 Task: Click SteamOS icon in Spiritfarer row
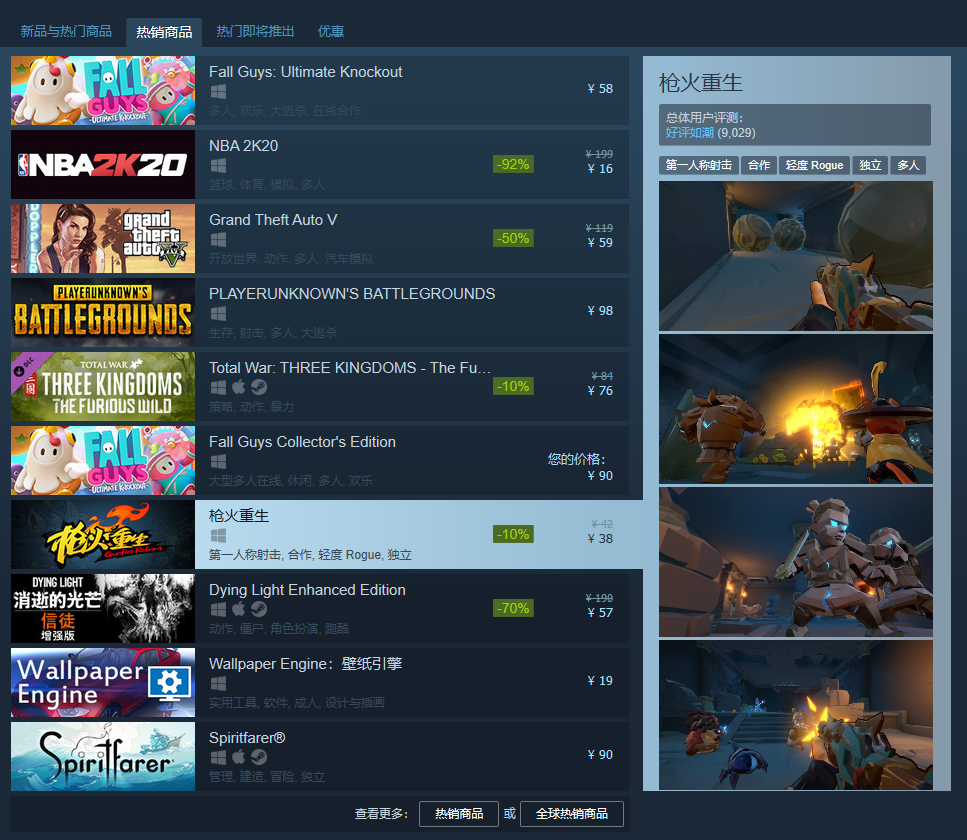(x=259, y=757)
